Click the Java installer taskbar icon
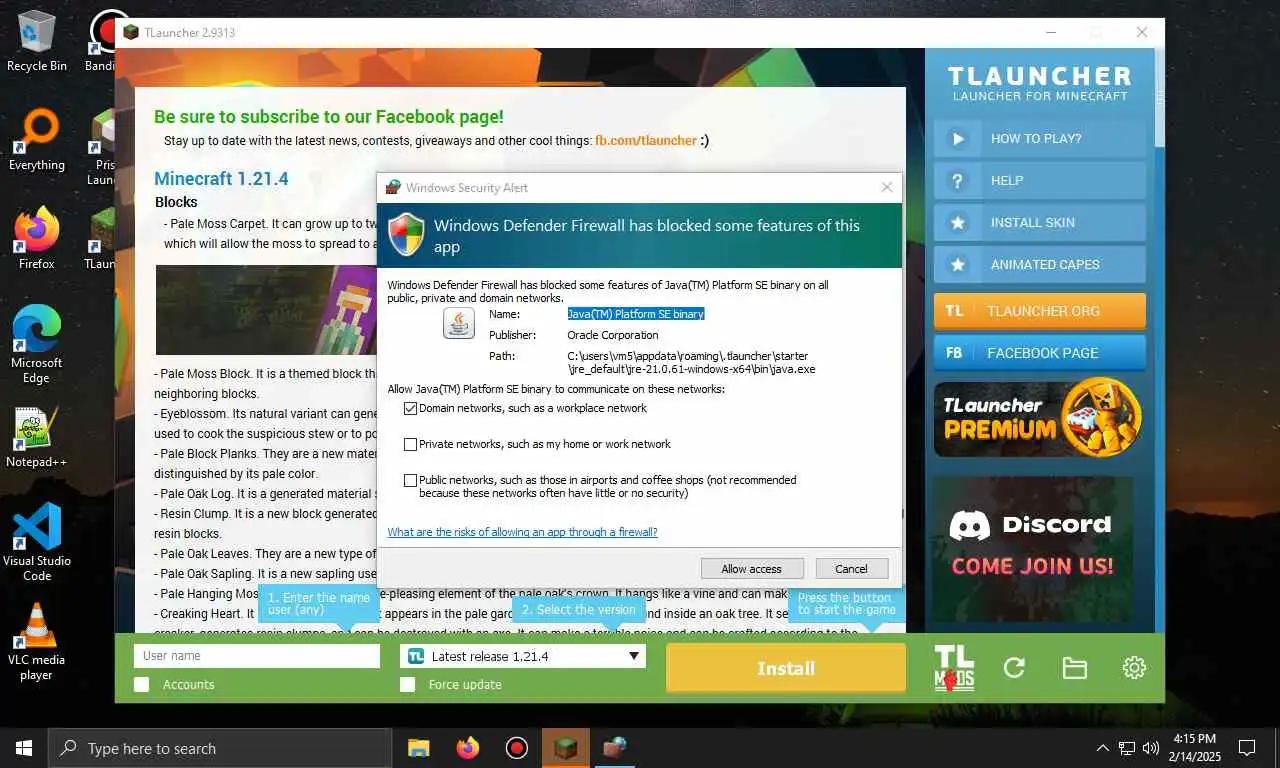Image resolution: width=1280 pixels, height=768 pixels. pos(614,748)
